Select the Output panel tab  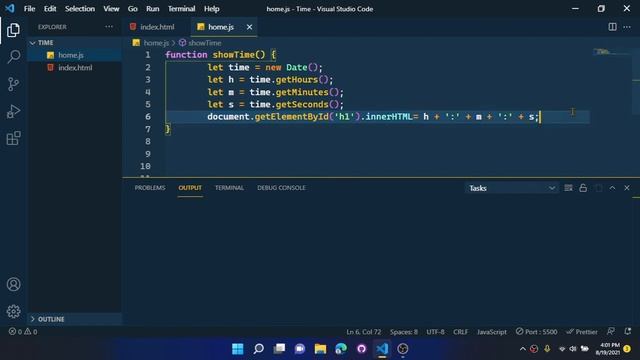190,188
